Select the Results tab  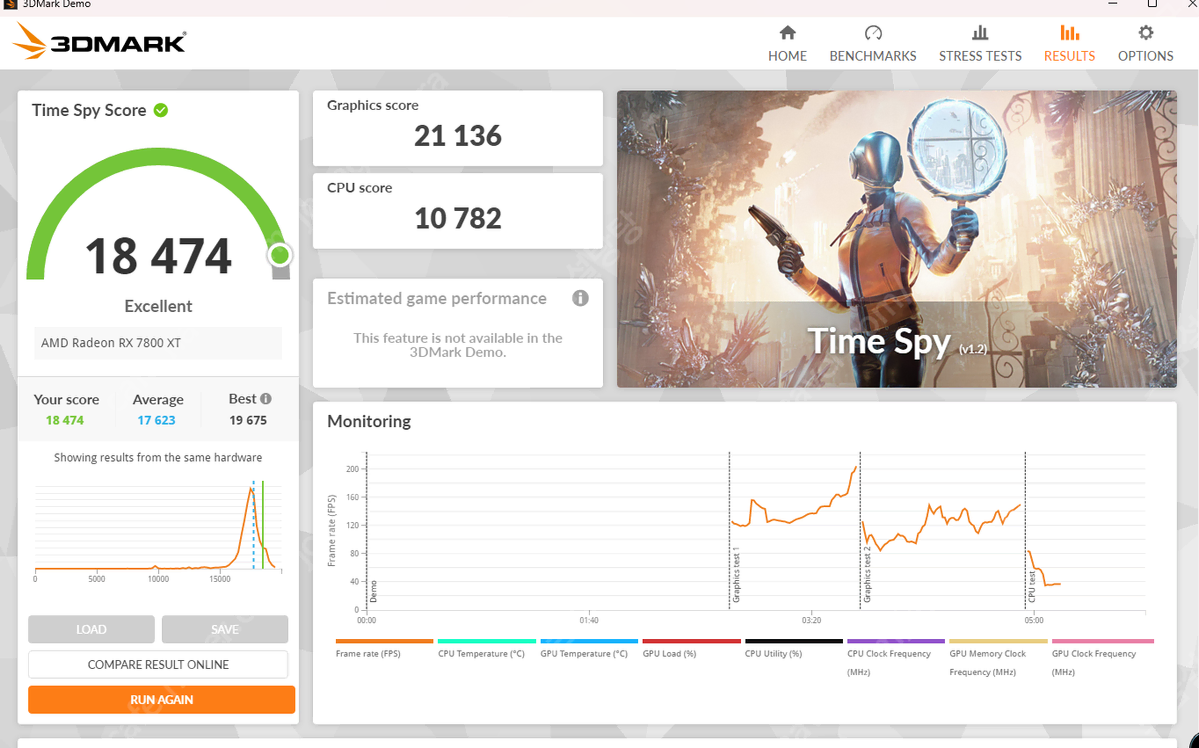[x=1069, y=44]
